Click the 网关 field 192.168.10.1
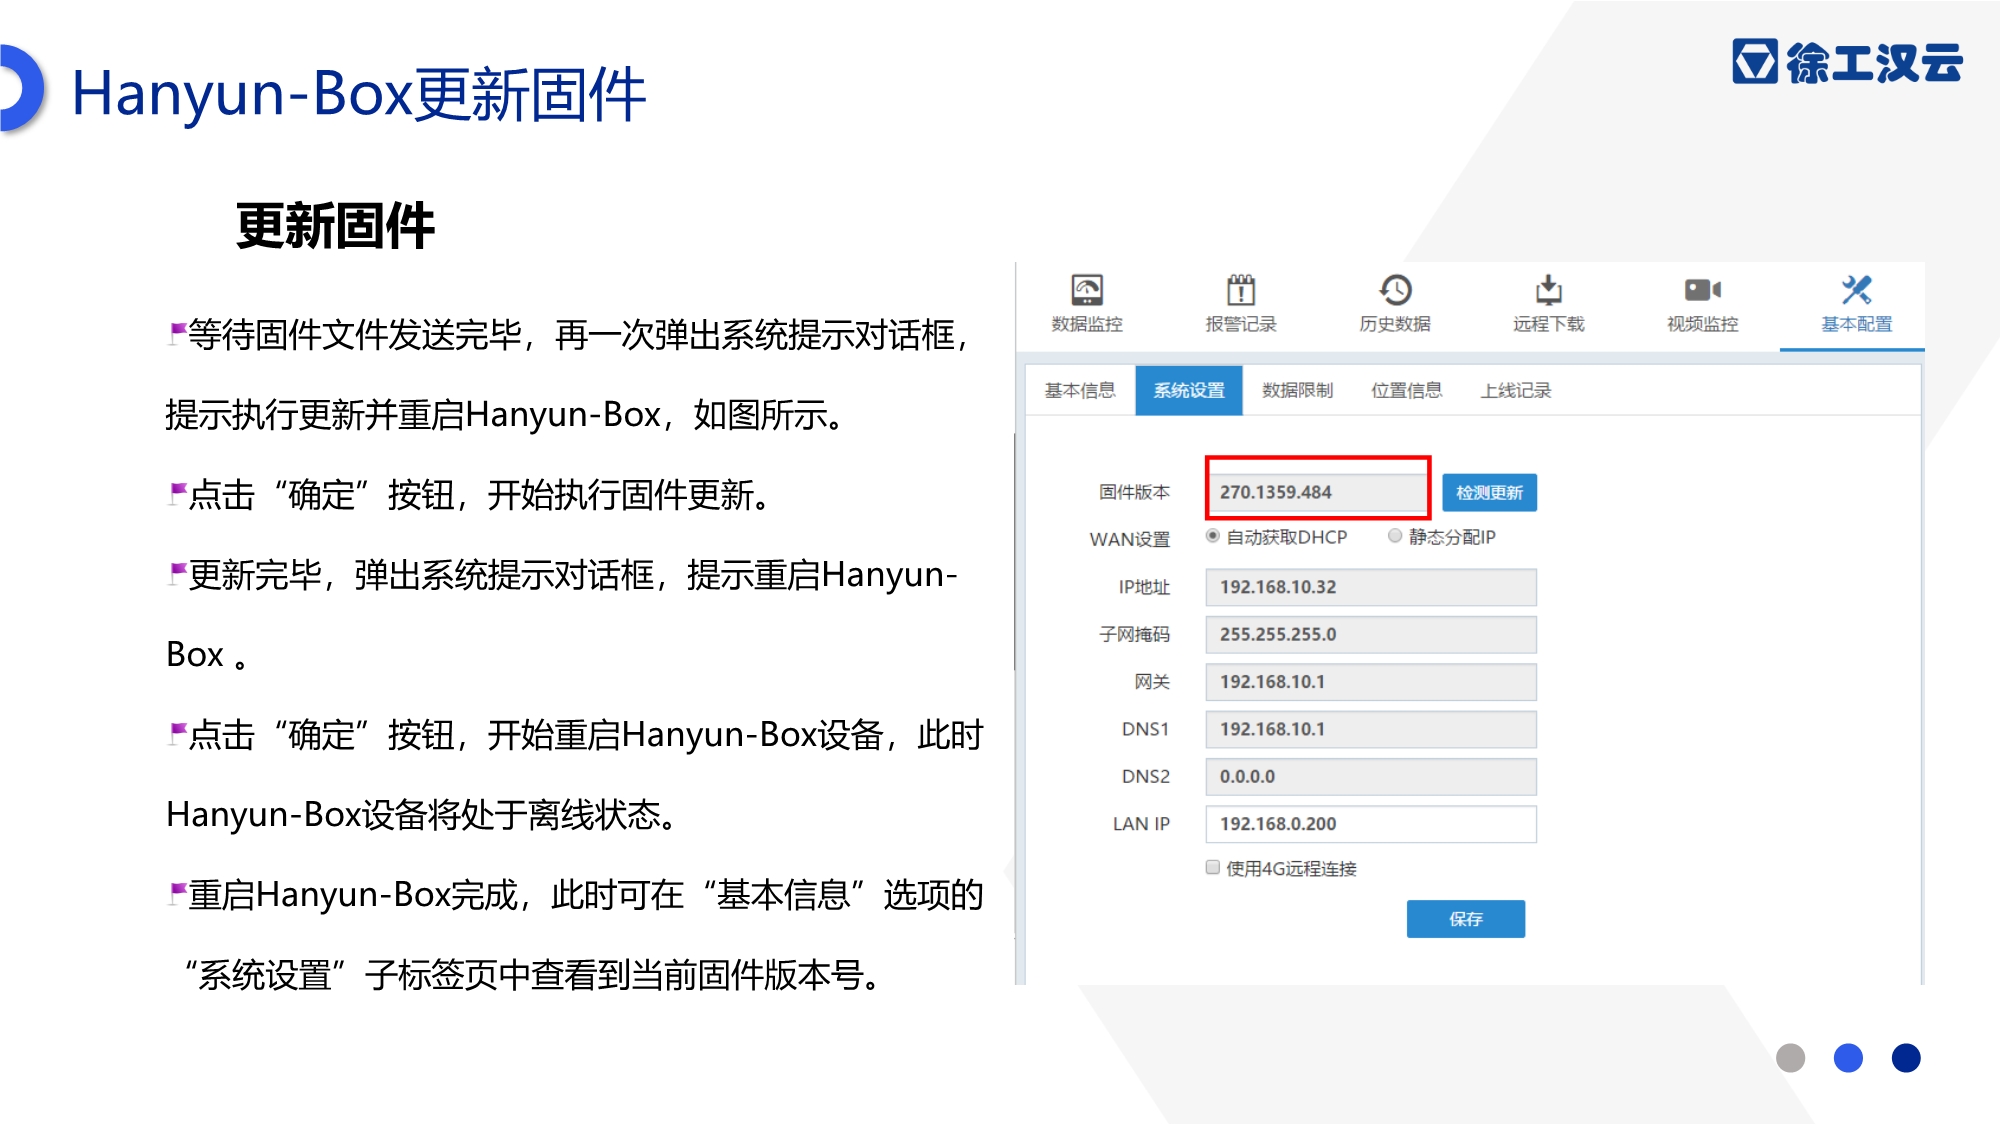2000x1125 pixels. click(x=1371, y=682)
